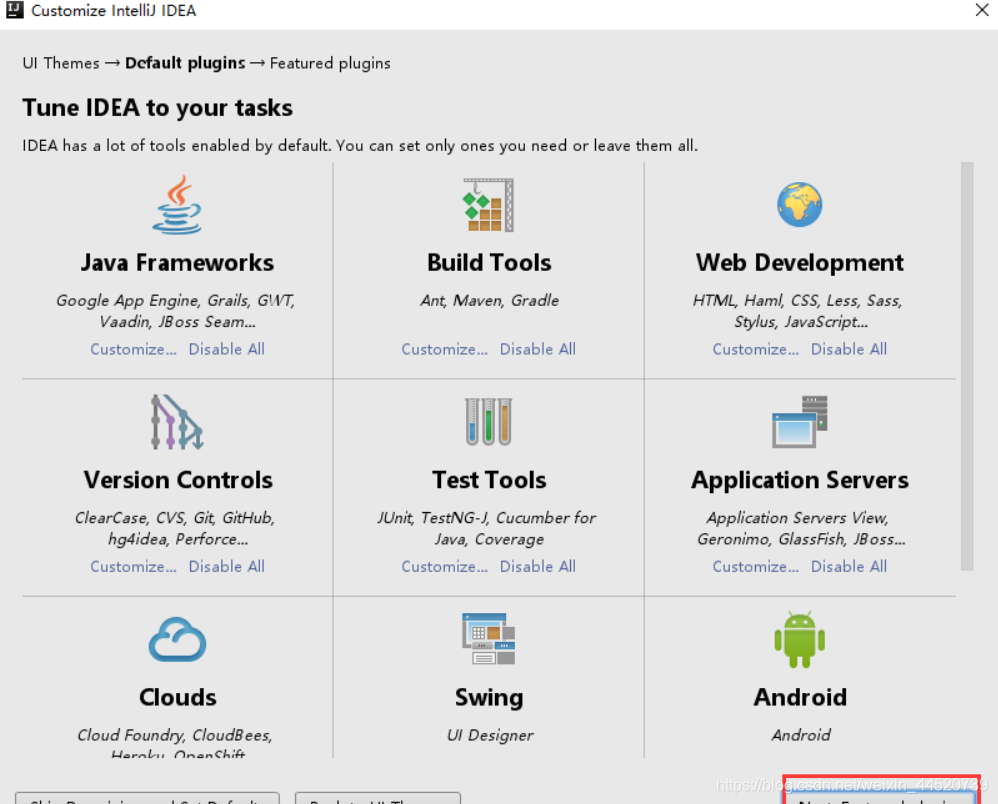The height and width of the screenshot is (804, 998).
Task: Open Customize for Version Controls
Action: click(133, 566)
